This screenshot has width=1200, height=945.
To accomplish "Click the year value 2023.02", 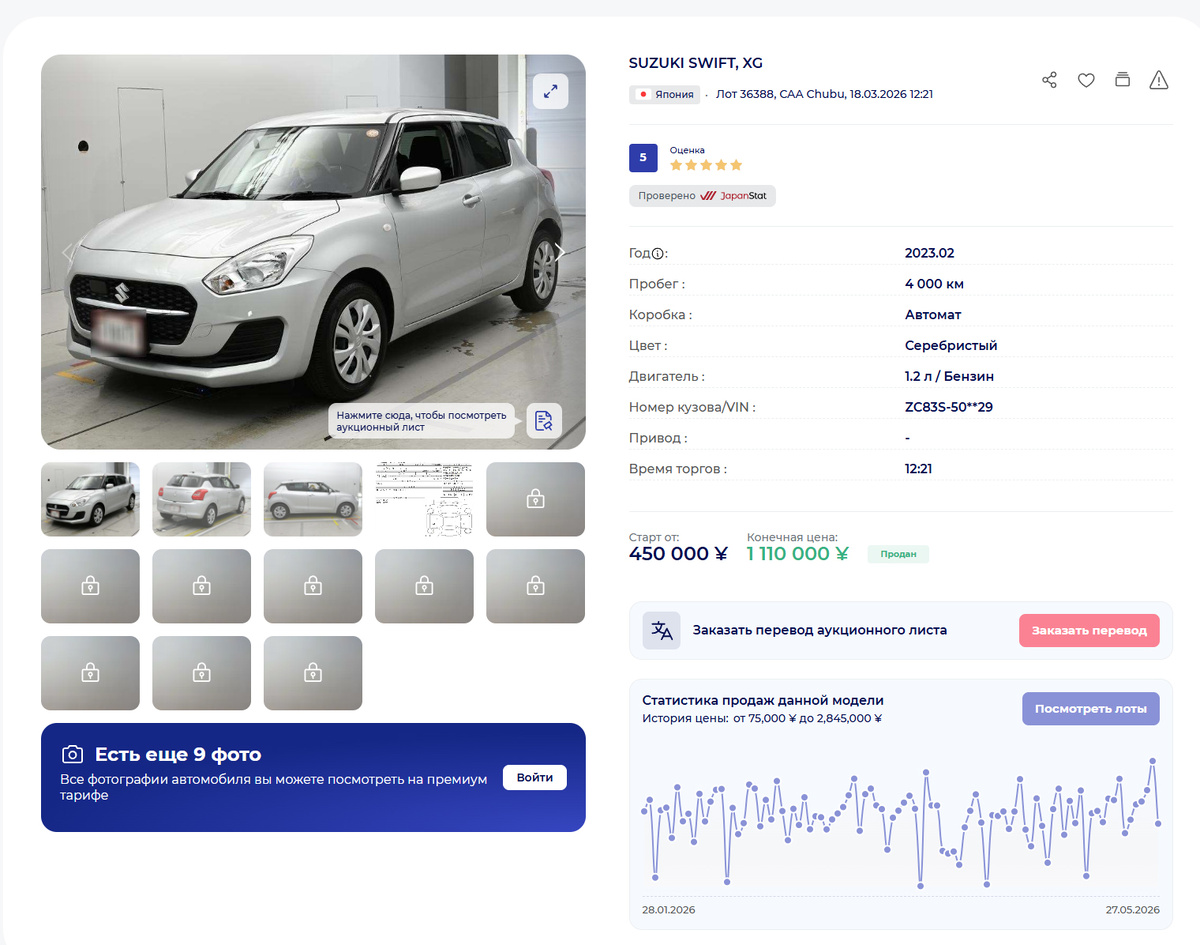I will [x=930, y=254].
